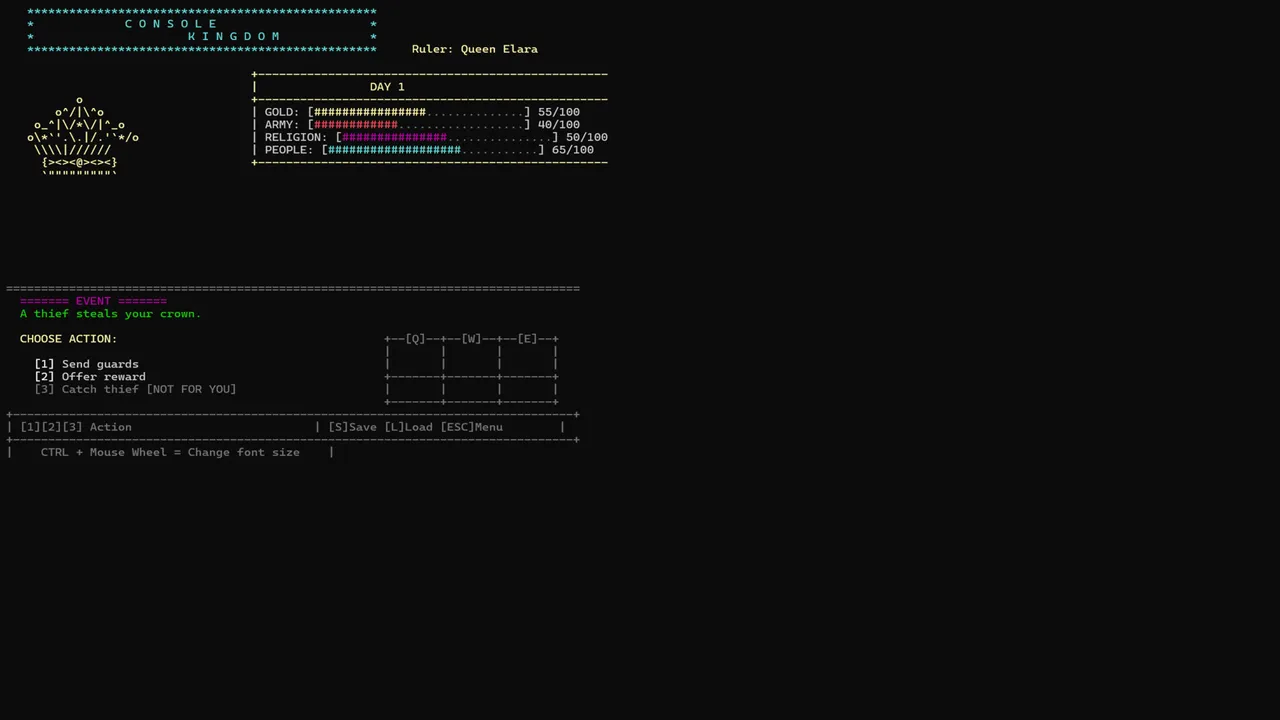Click the [E] inventory slot header
This screenshot has width=1280, height=720.
528,339
